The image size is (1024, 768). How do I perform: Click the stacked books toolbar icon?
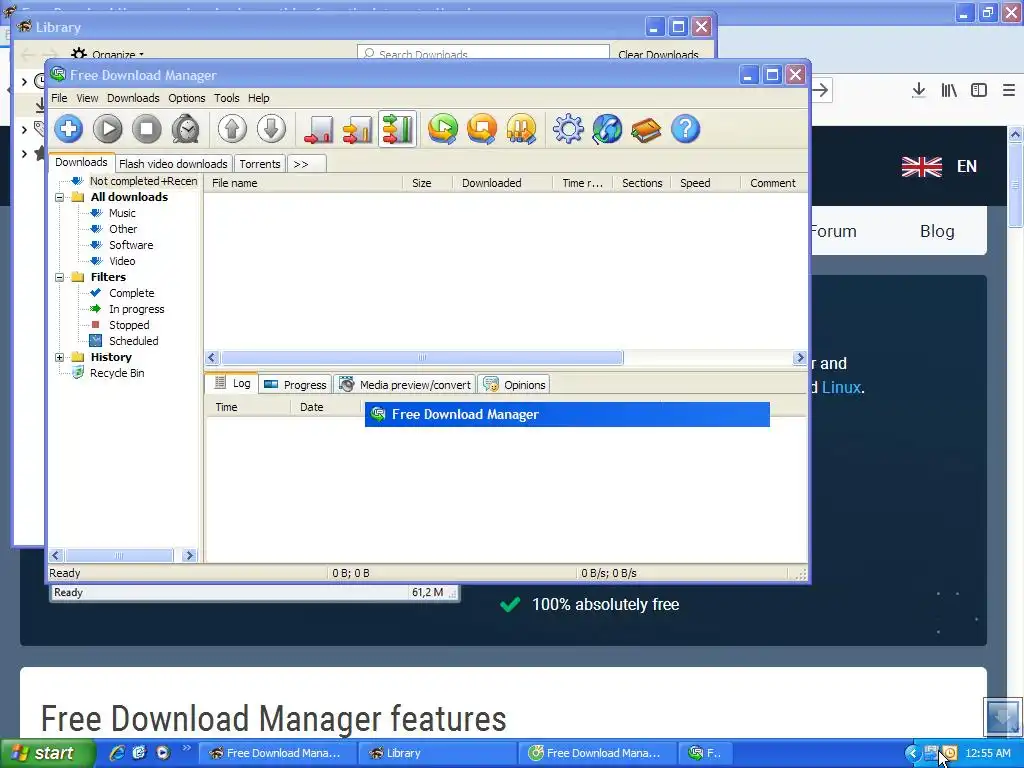[x=647, y=129]
